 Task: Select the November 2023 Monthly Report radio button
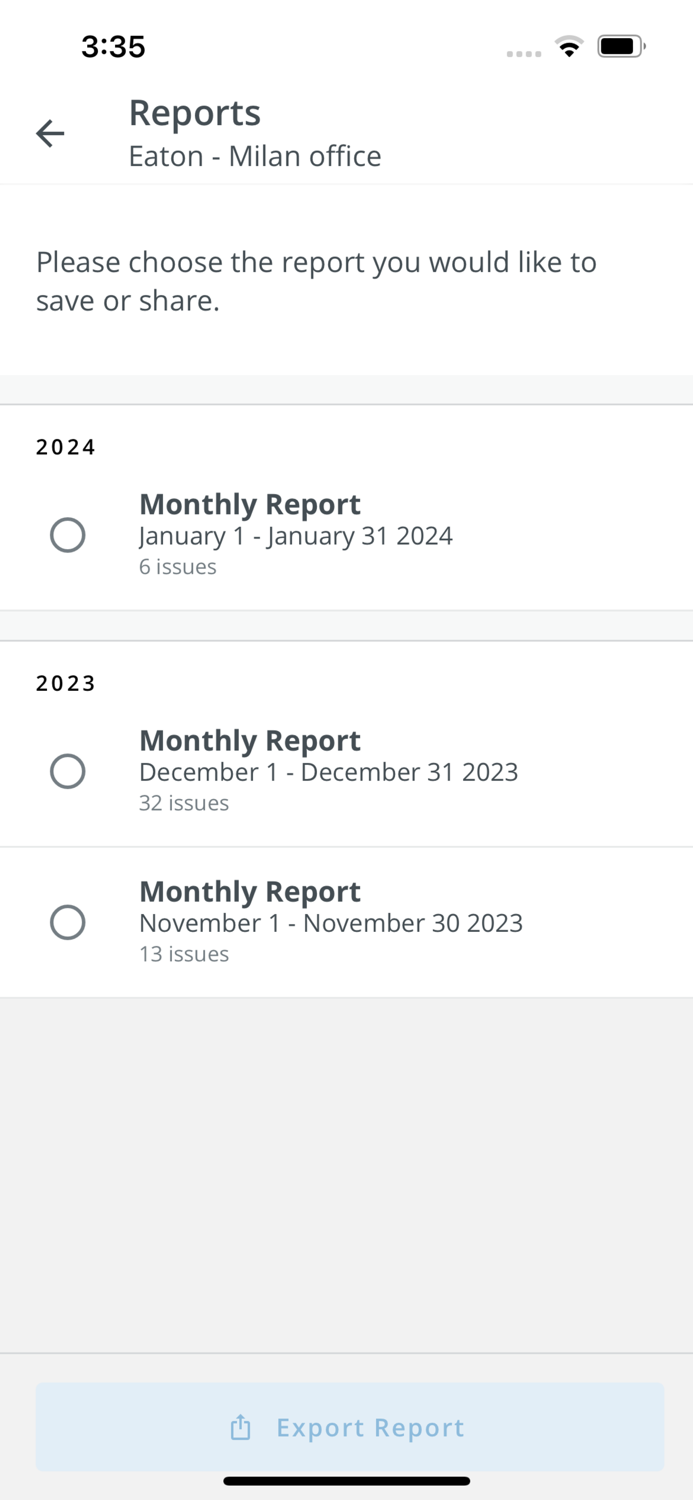(68, 922)
